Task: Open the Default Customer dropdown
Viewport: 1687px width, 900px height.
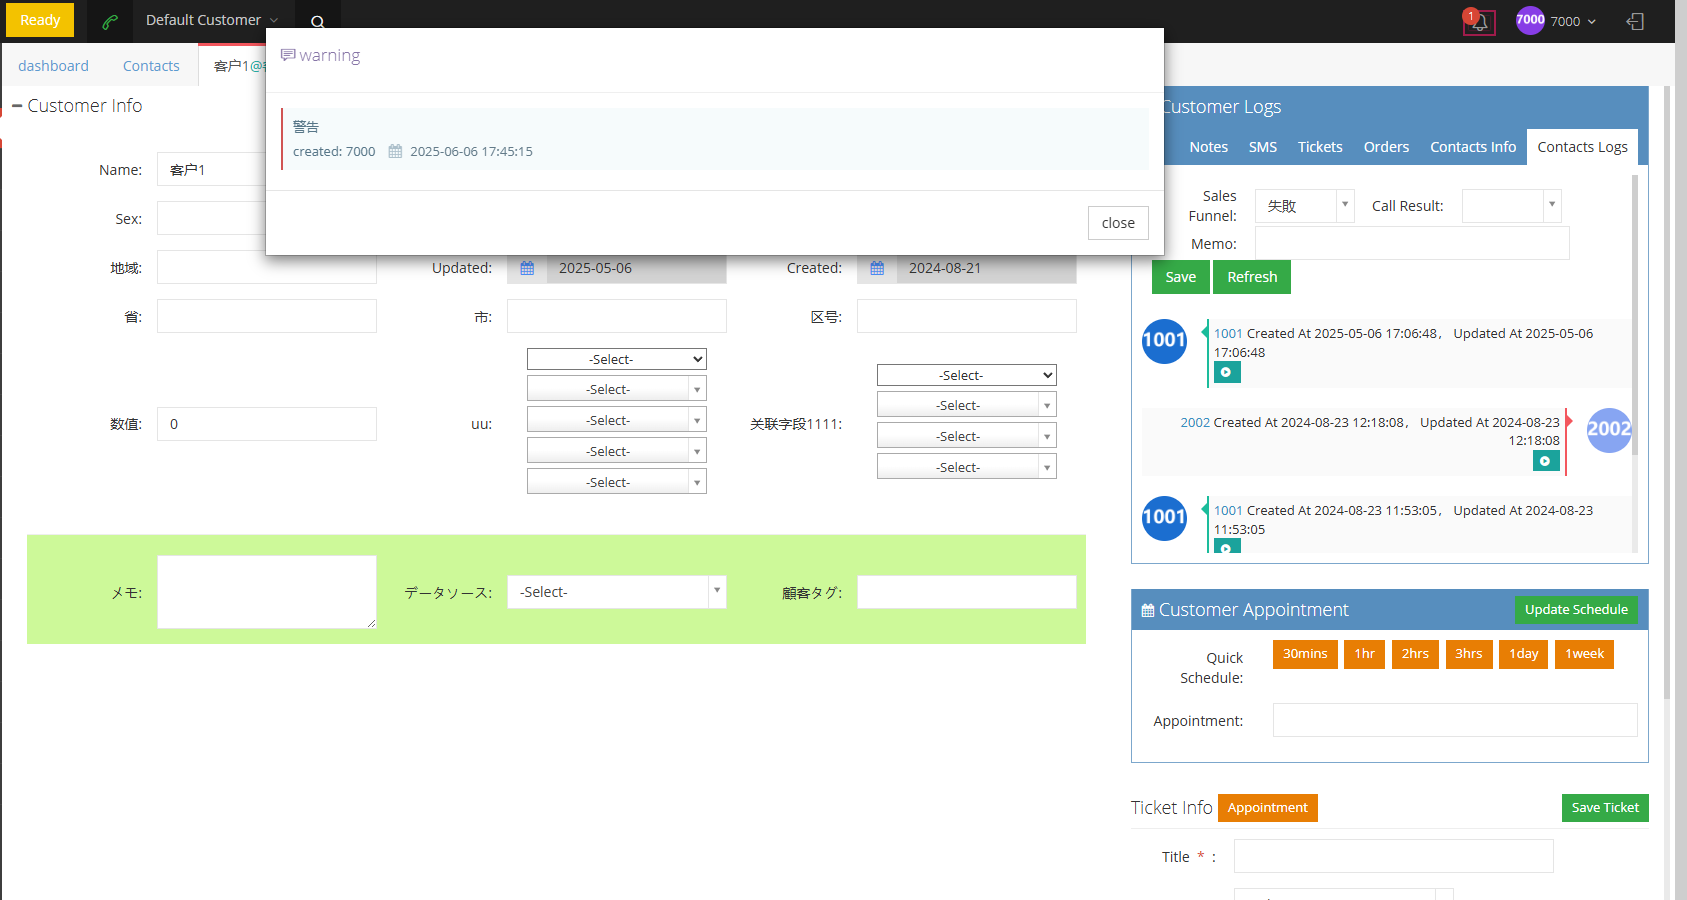Action: click(211, 20)
